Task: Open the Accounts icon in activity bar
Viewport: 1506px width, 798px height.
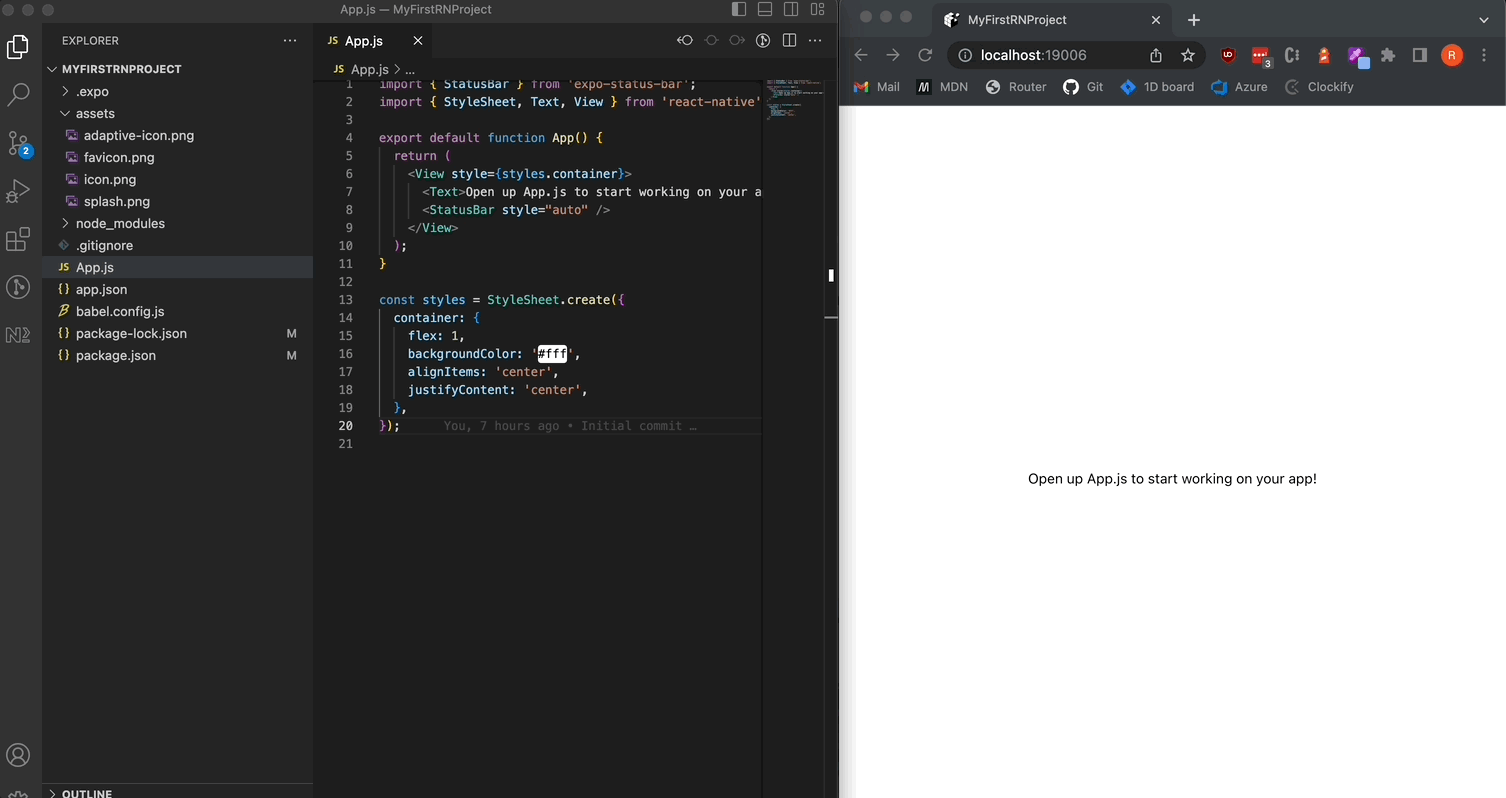Action: point(19,755)
